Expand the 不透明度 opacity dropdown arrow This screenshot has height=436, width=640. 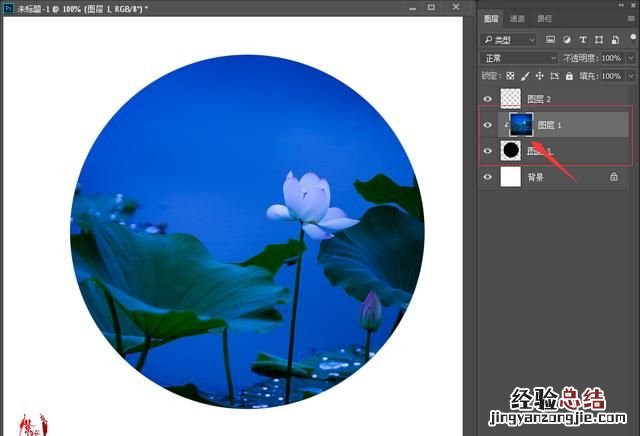(x=629, y=58)
